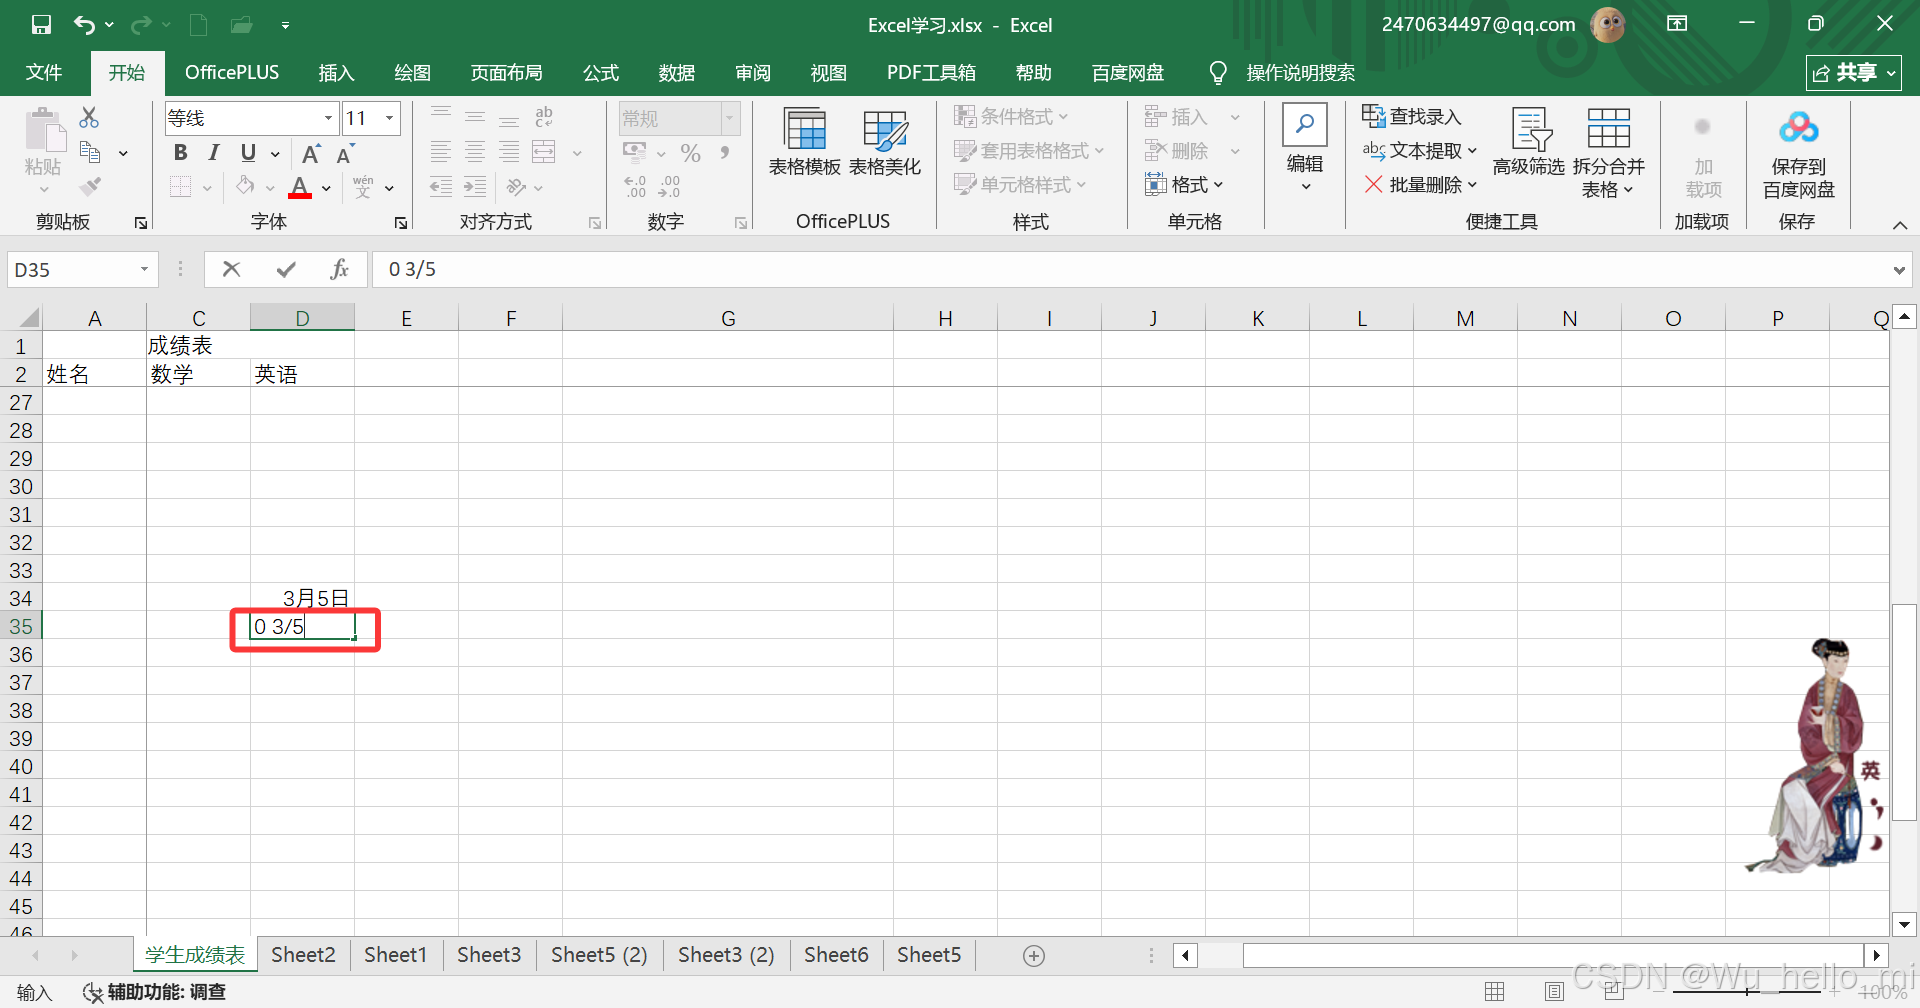Image resolution: width=1920 pixels, height=1008 pixels.
Task: Click the Copy icon in clipboard group
Action: coord(90,153)
